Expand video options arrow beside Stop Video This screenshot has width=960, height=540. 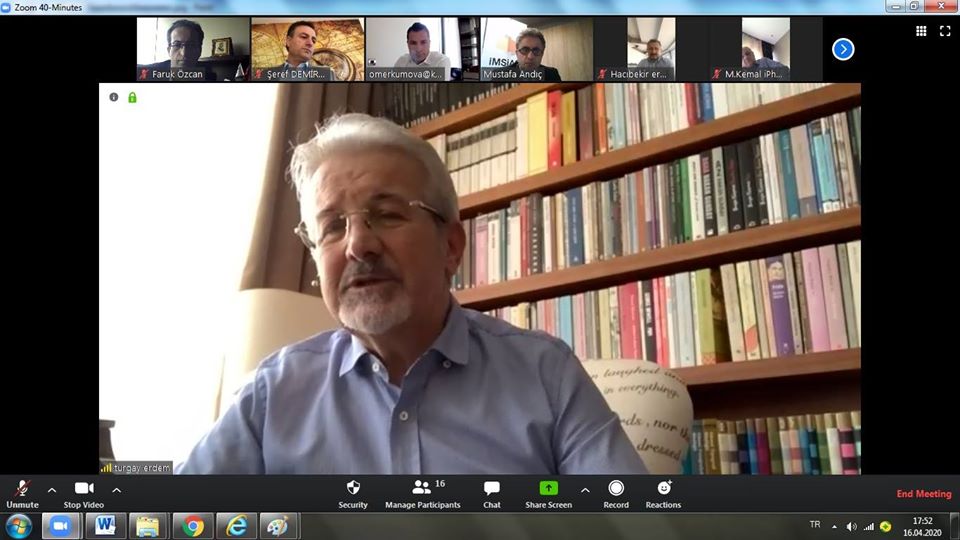116,490
